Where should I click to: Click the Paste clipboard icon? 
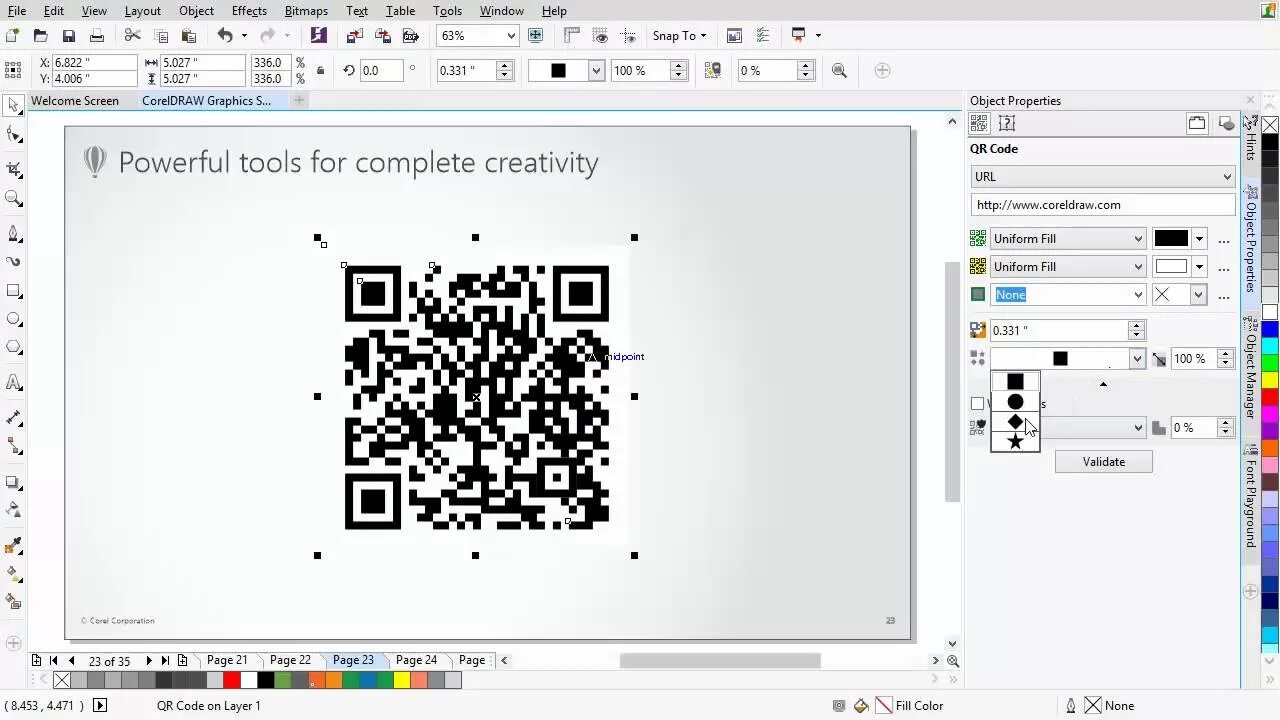click(x=189, y=35)
